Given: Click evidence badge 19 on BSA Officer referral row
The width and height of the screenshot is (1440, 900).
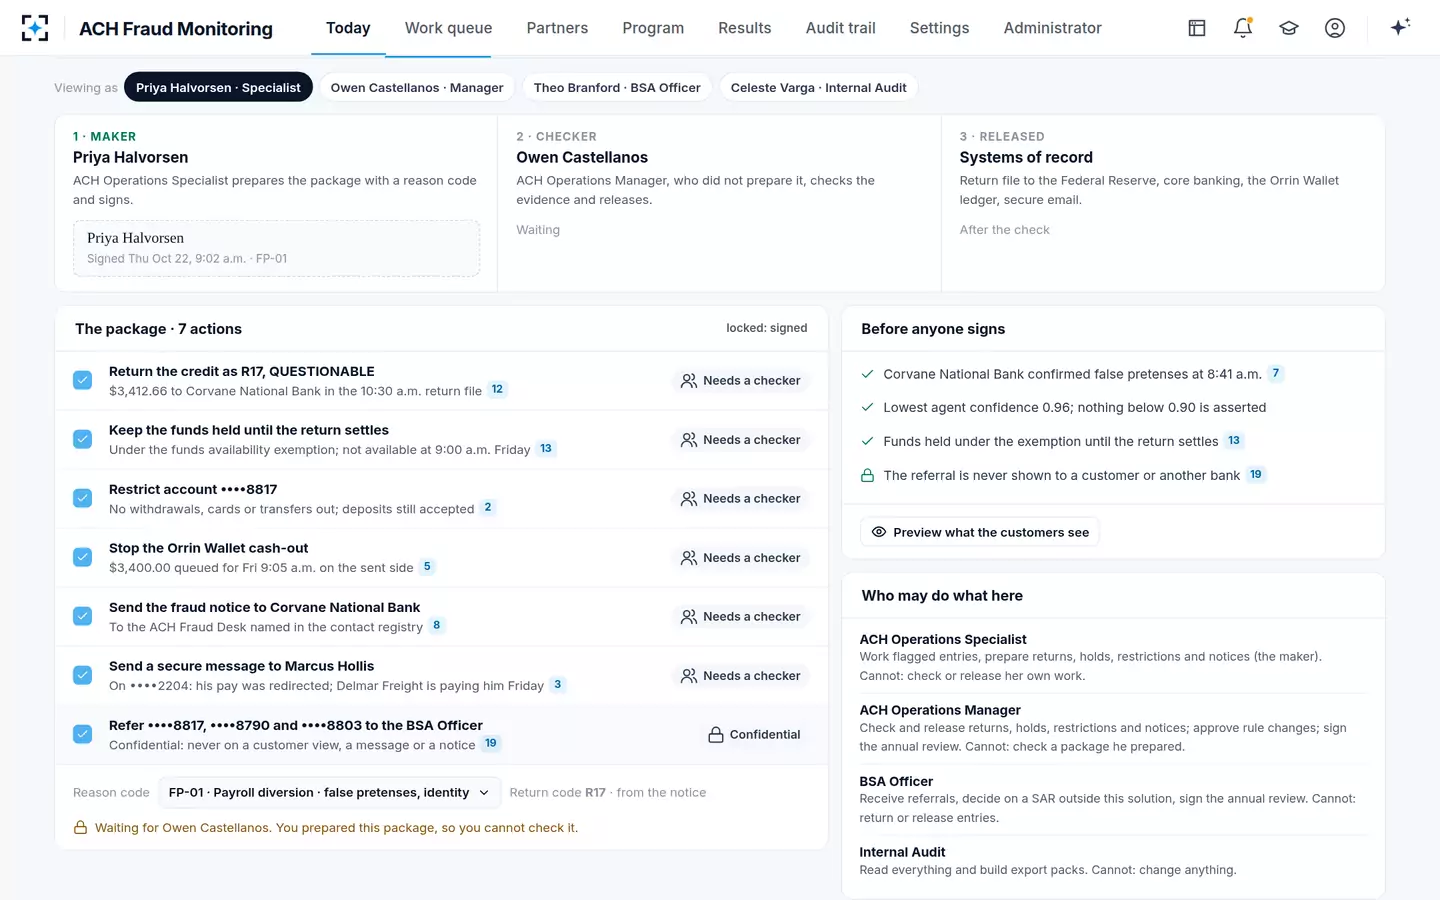Looking at the screenshot, I should 491,743.
